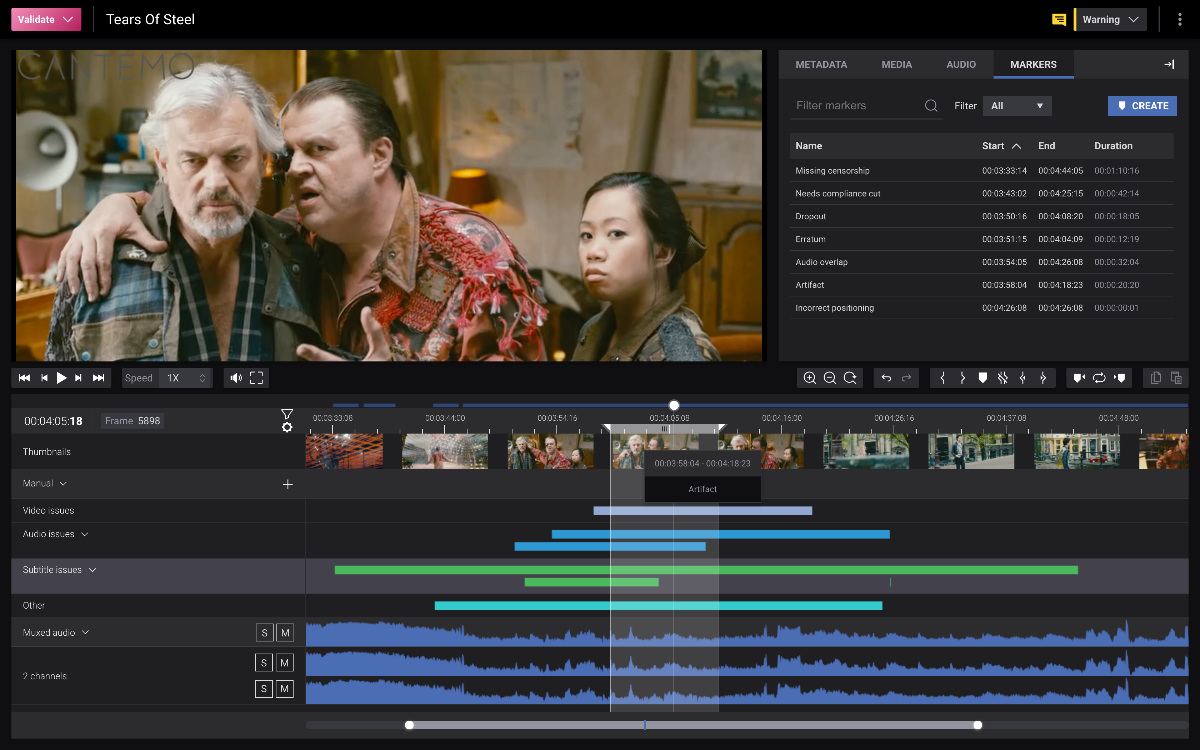Expand the Audio issues track
Image resolution: width=1200 pixels, height=750 pixels.
(x=85, y=535)
